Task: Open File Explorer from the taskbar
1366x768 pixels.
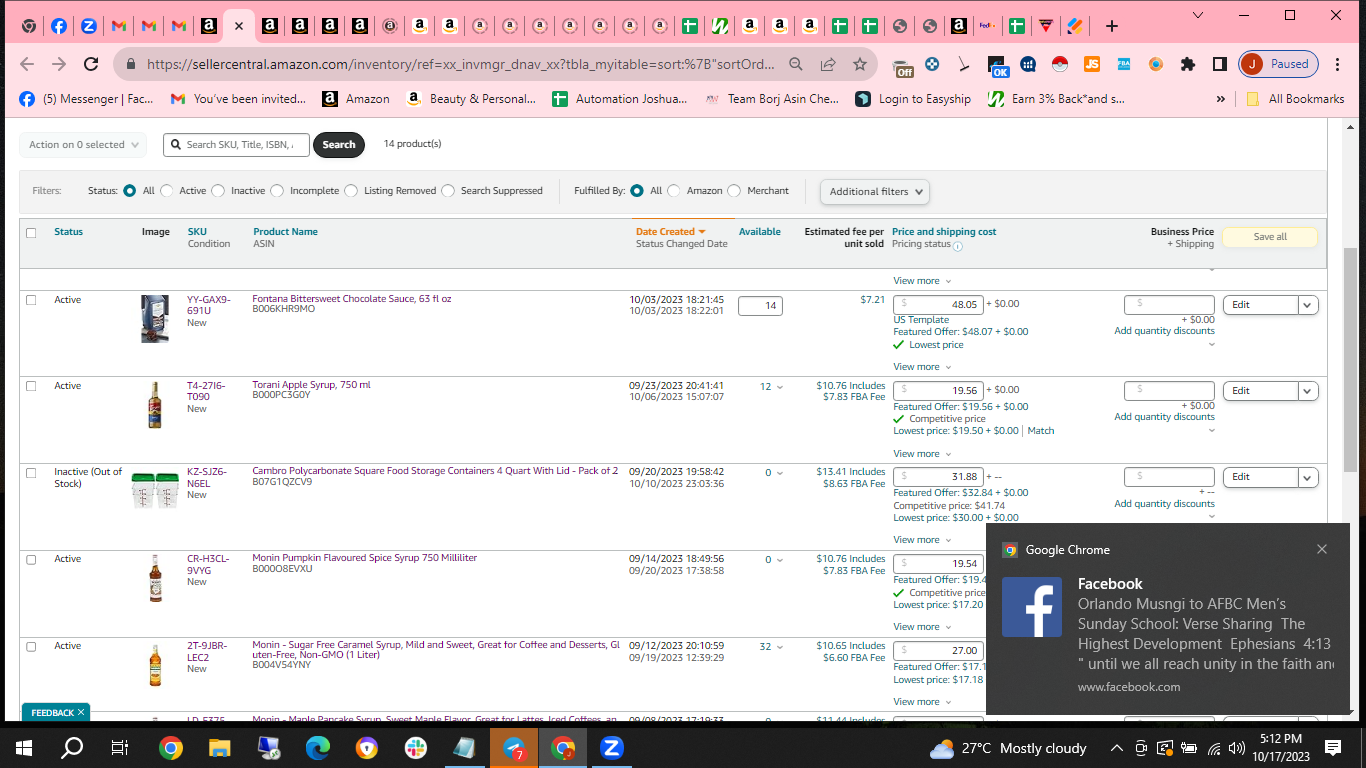Action: pyautogui.click(x=219, y=747)
